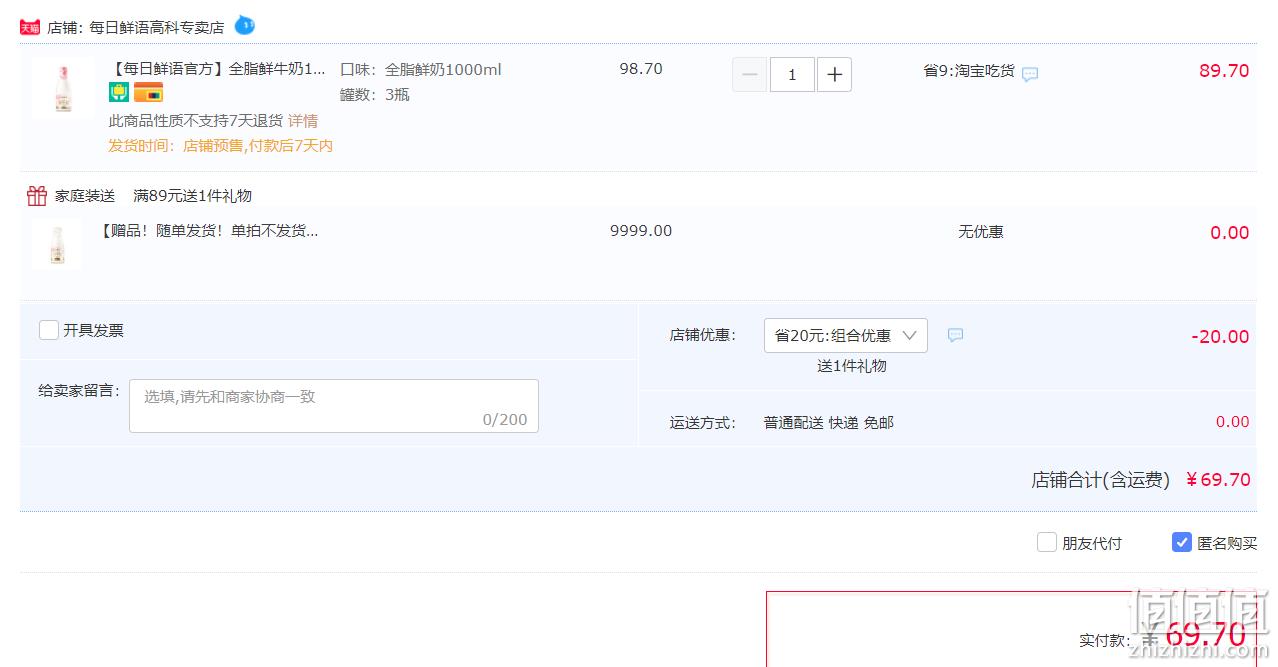
Task: Click the promo text 满89元送1件礼物
Action: point(193,196)
